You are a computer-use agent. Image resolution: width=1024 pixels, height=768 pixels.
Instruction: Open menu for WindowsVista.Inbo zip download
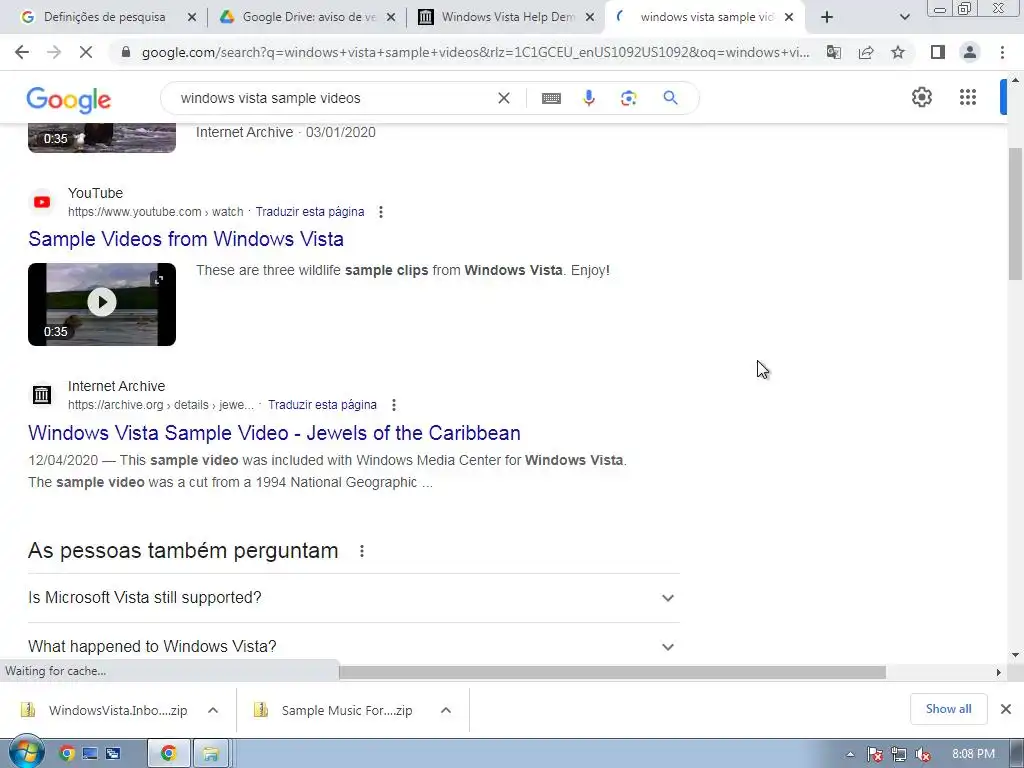pyautogui.click(x=213, y=710)
